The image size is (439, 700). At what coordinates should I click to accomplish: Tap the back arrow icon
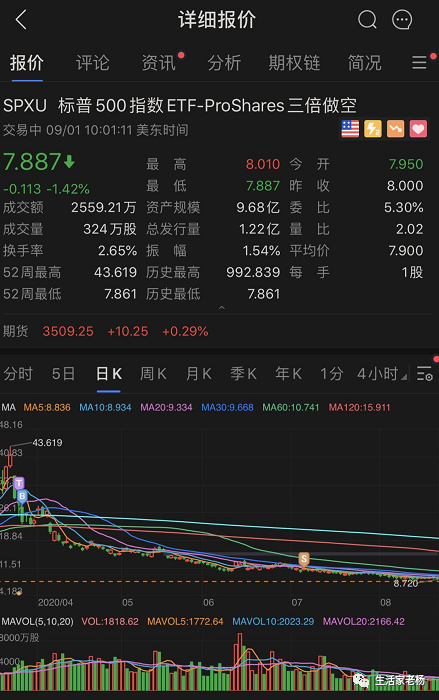[21, 20]
